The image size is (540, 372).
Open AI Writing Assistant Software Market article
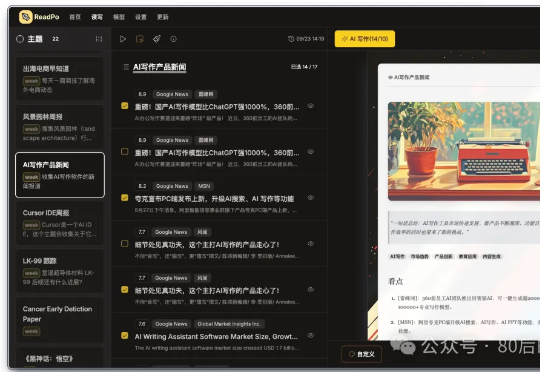[216, 337]
